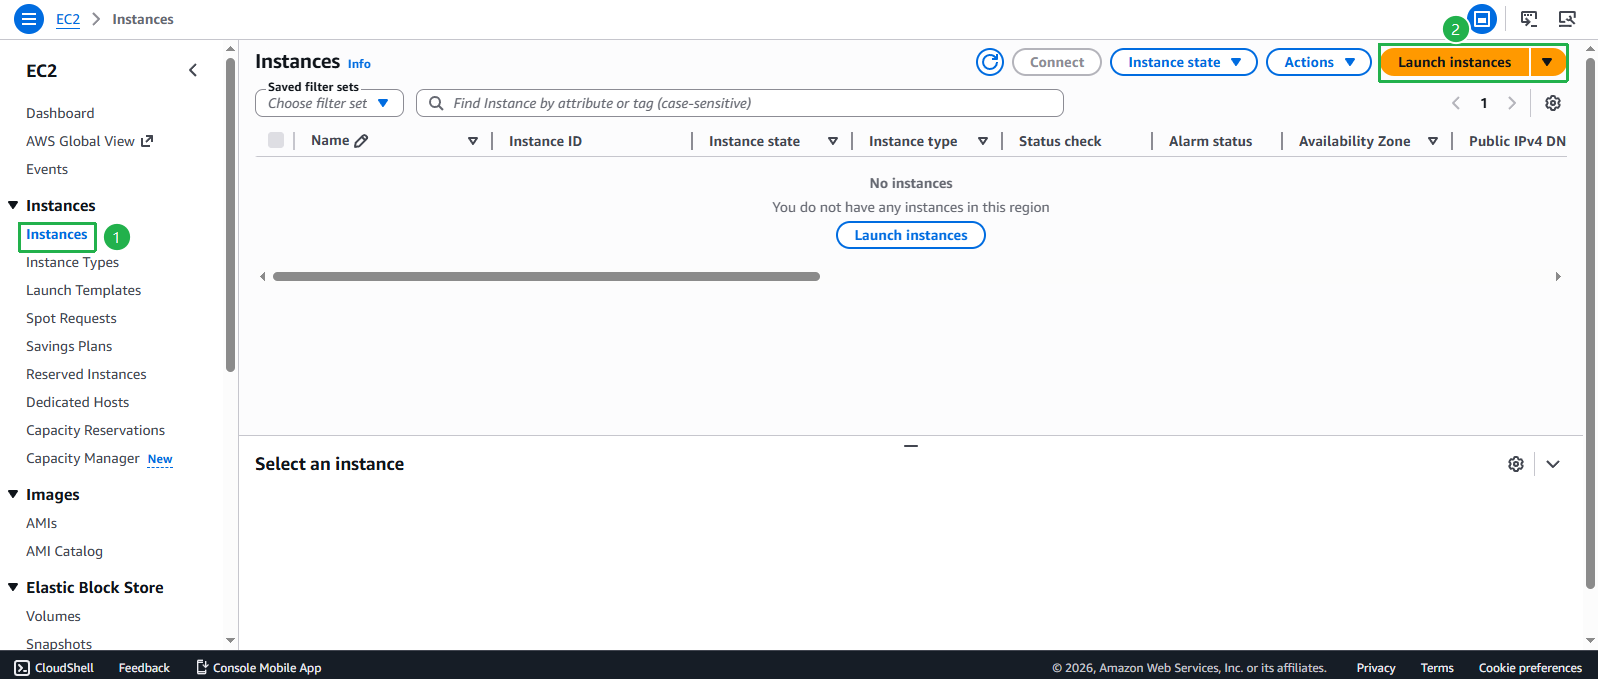The image size is (1598, 679).
Task: Open Capacity Reservations page
Action: click(95, 430)
